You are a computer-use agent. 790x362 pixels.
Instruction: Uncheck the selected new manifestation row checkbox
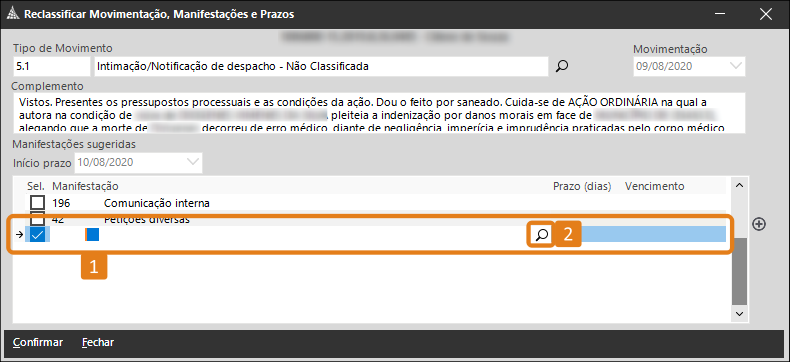click(37, 235)
